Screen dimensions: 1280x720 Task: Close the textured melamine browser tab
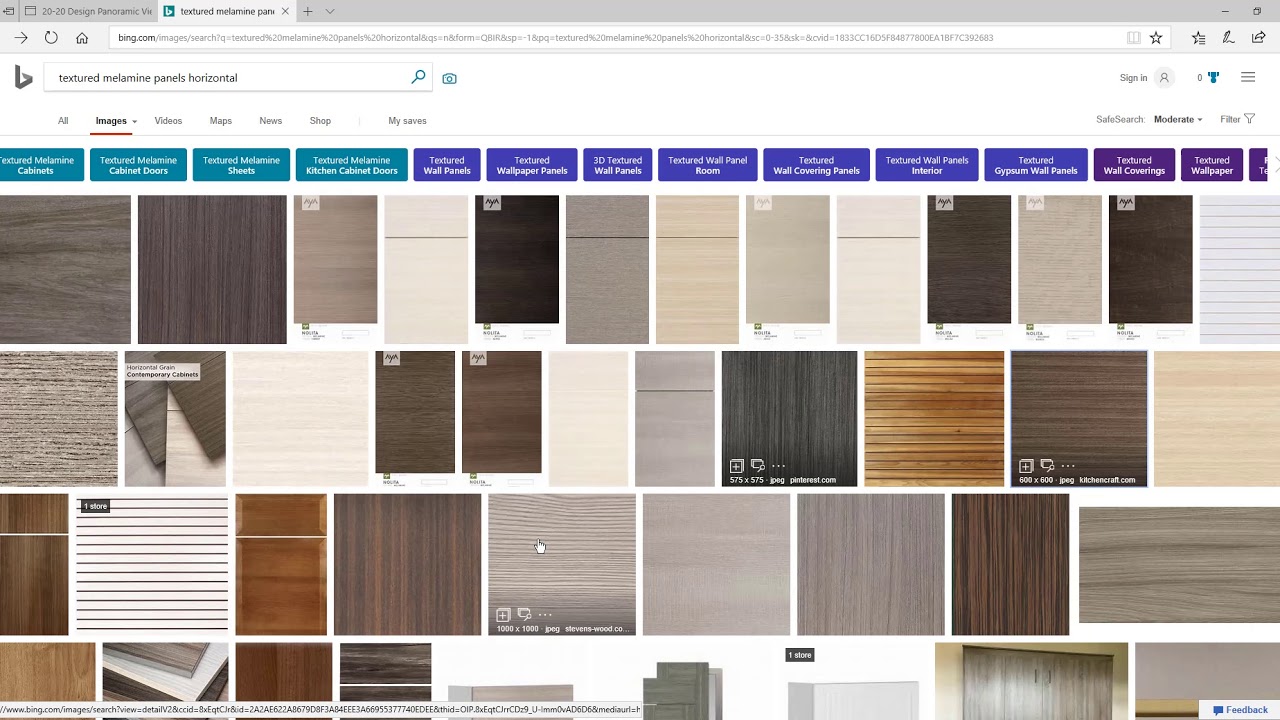click(x=285, y=11)
